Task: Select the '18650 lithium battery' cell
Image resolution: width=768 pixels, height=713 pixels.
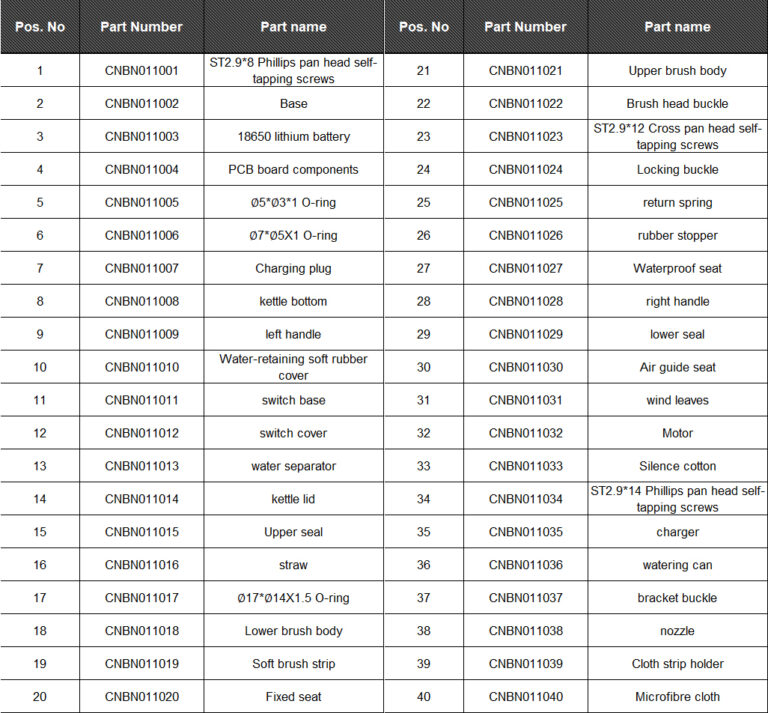Action: 293,136
